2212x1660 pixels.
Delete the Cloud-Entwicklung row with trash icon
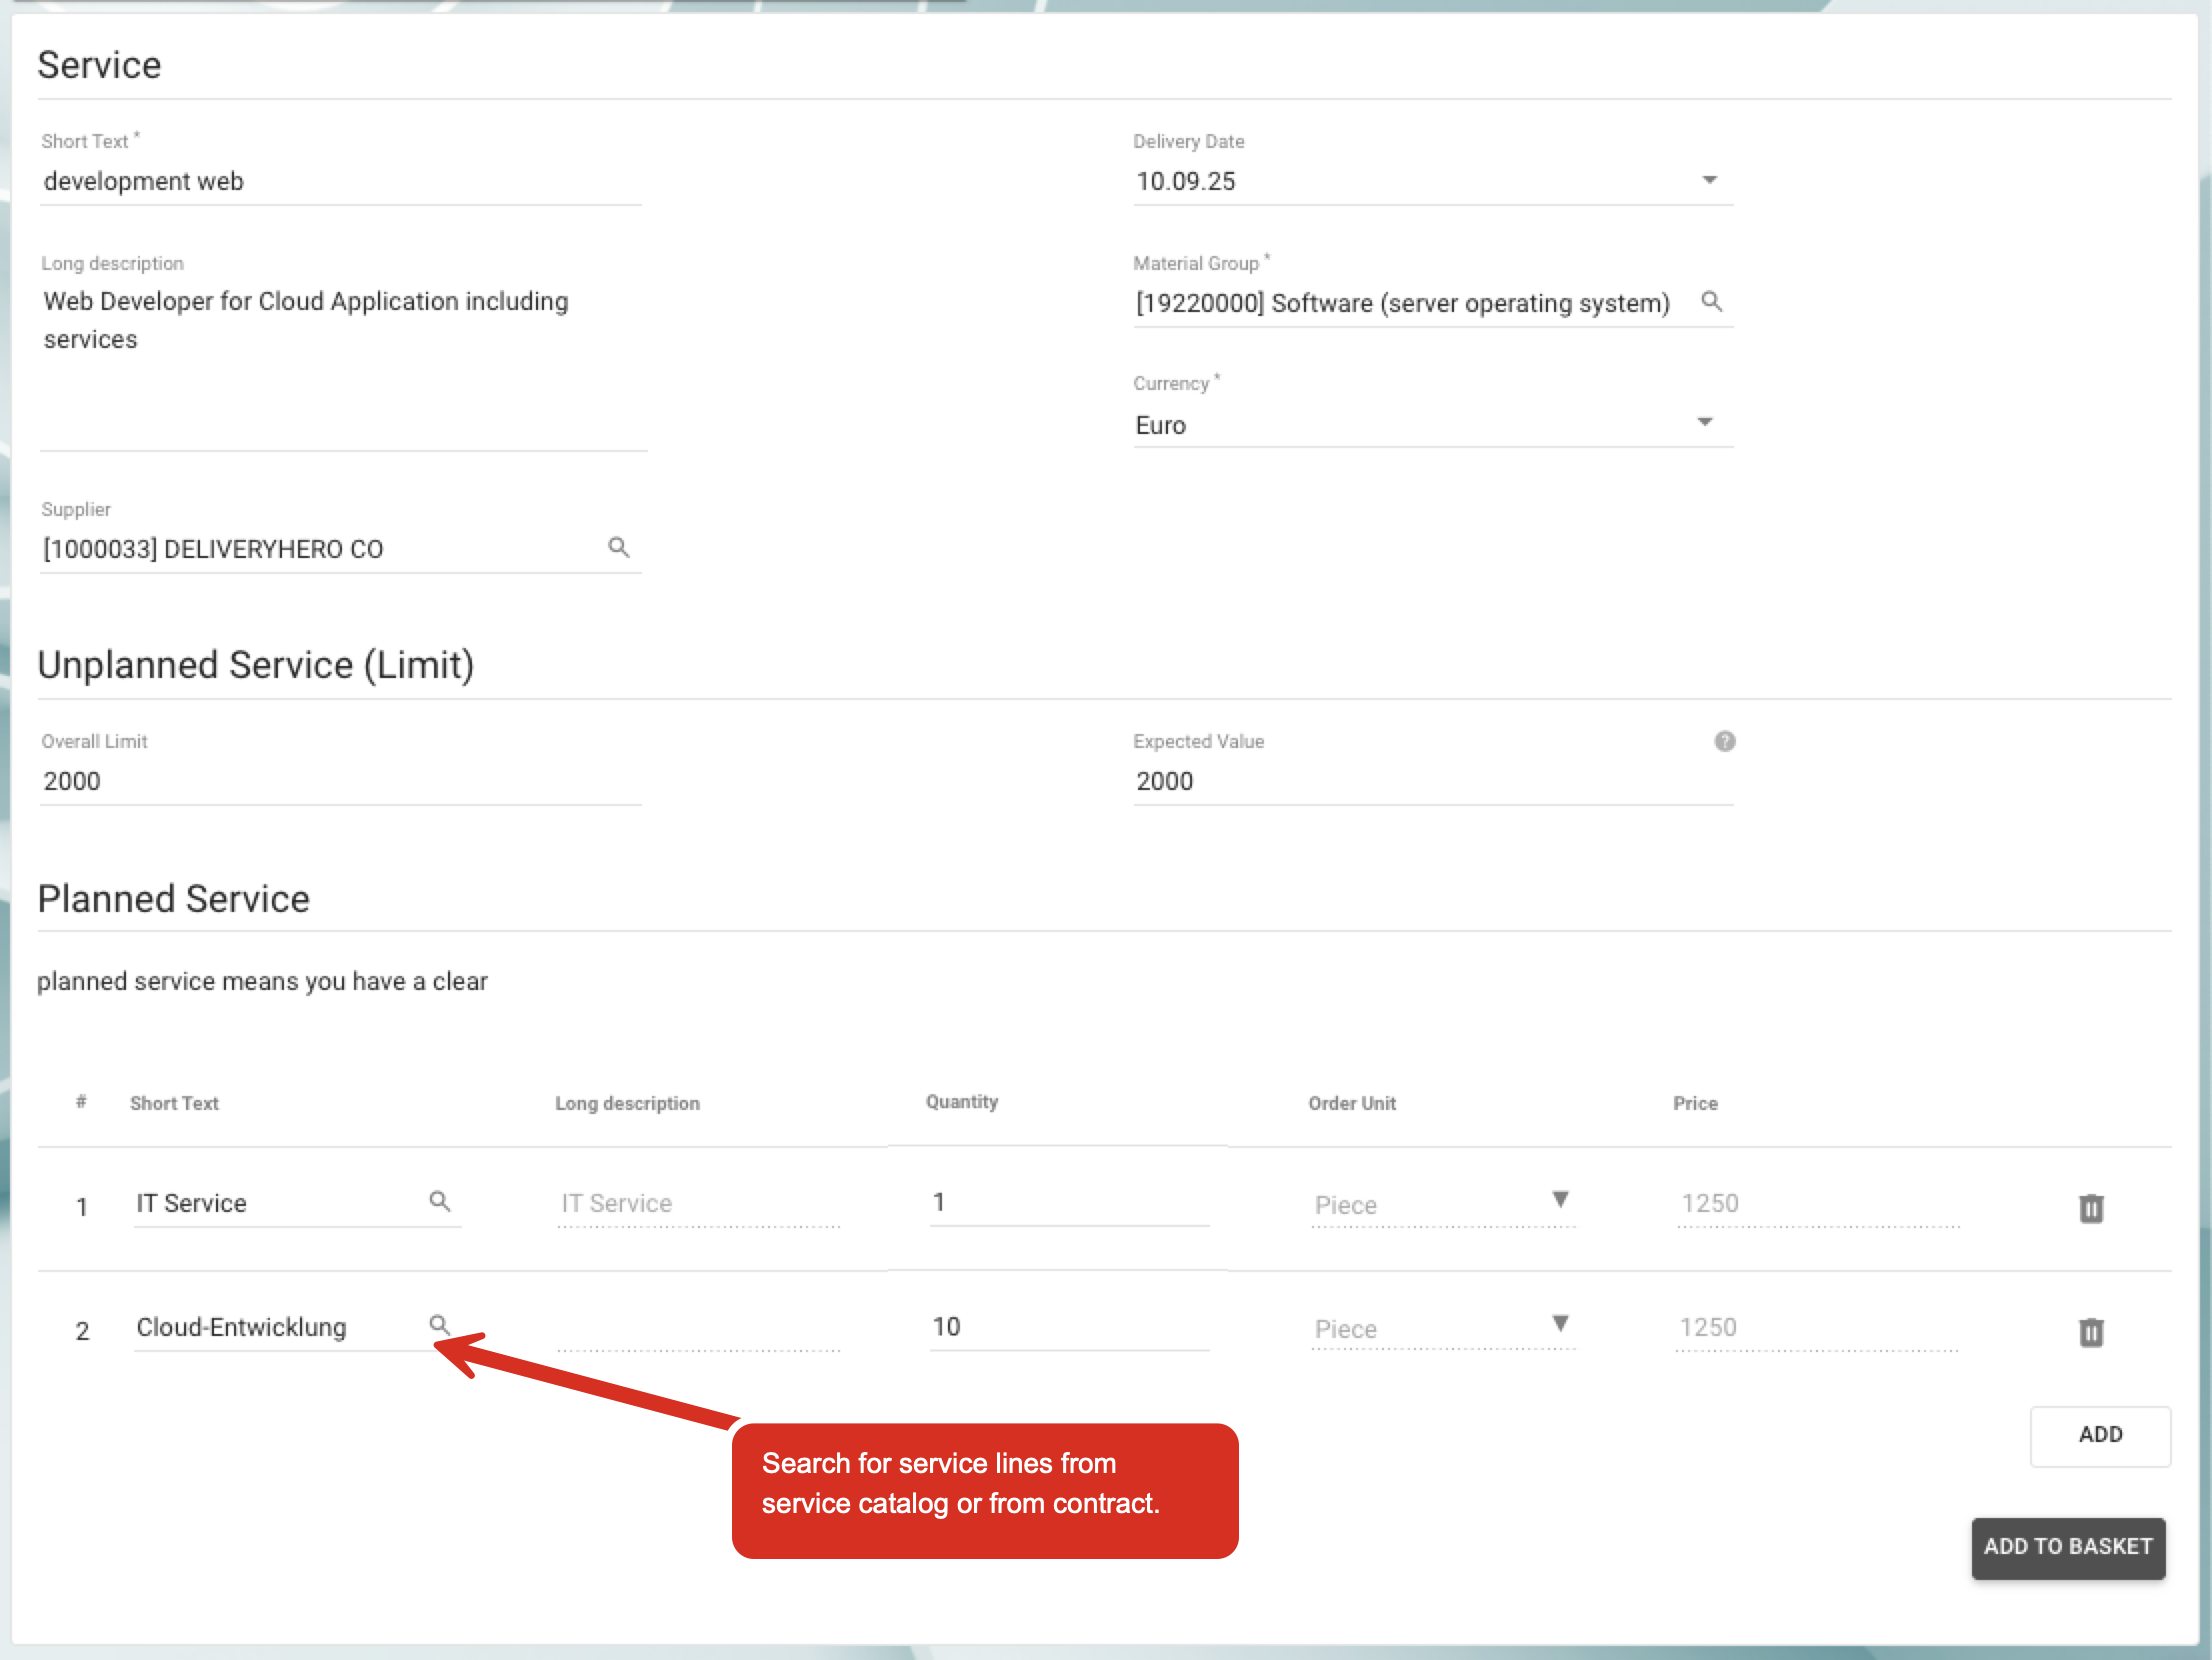coord(2090,1332)
